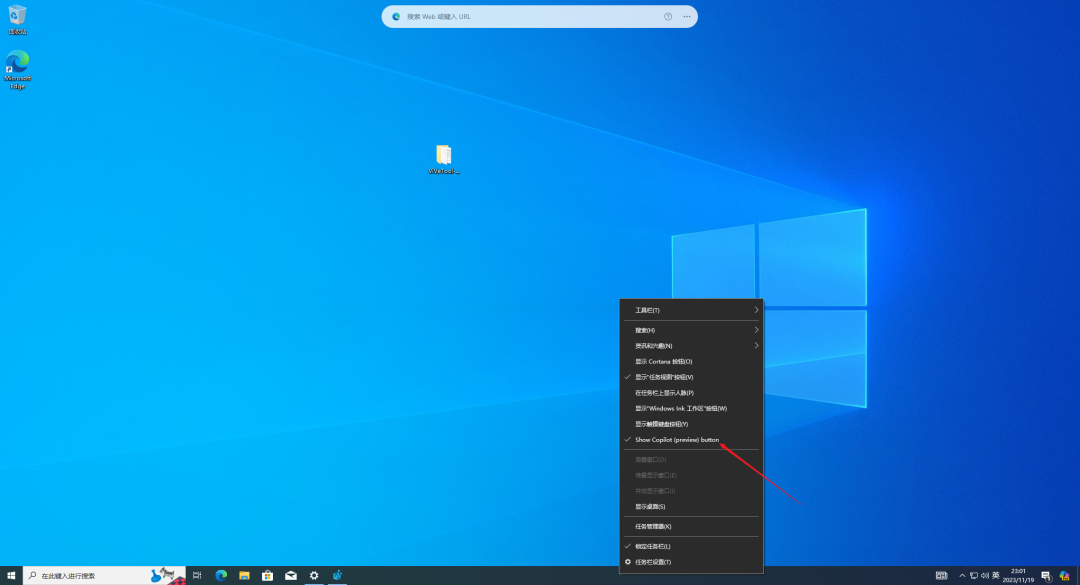The width and height of the screenshot is (1080, 585).
Task: Open the Mail app on taskbar
Action: point(291,575)
